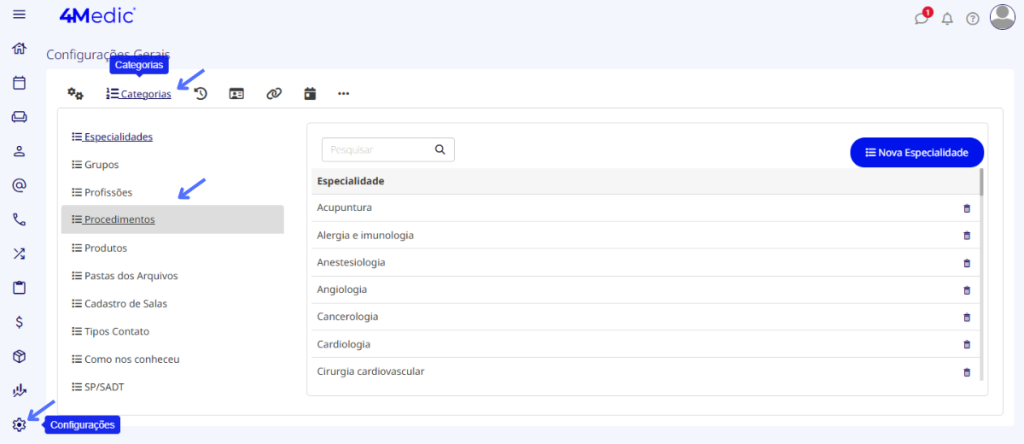The image size is (1024, 444).
Task: Open the history clock tab icon
Action: (x=201, y=94)
